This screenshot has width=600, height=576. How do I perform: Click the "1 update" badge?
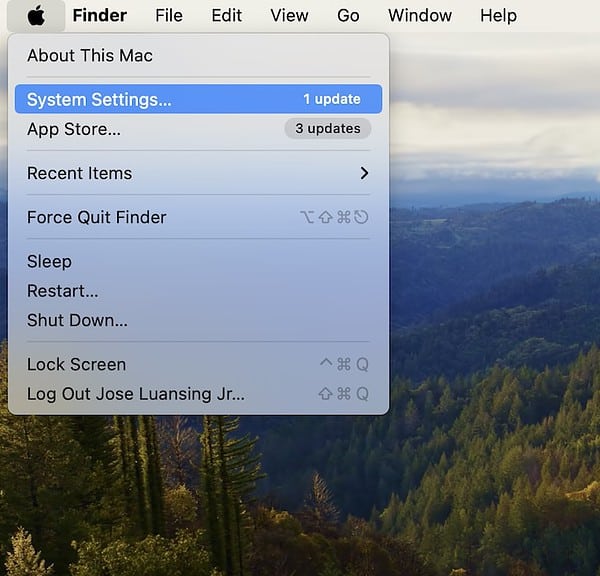(332, 99)
